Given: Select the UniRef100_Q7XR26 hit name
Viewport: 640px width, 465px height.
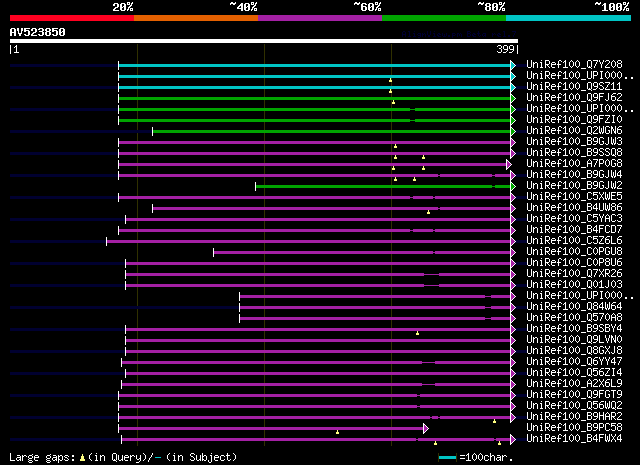Looking at the screenshot, I should click(x=574, y=274).
